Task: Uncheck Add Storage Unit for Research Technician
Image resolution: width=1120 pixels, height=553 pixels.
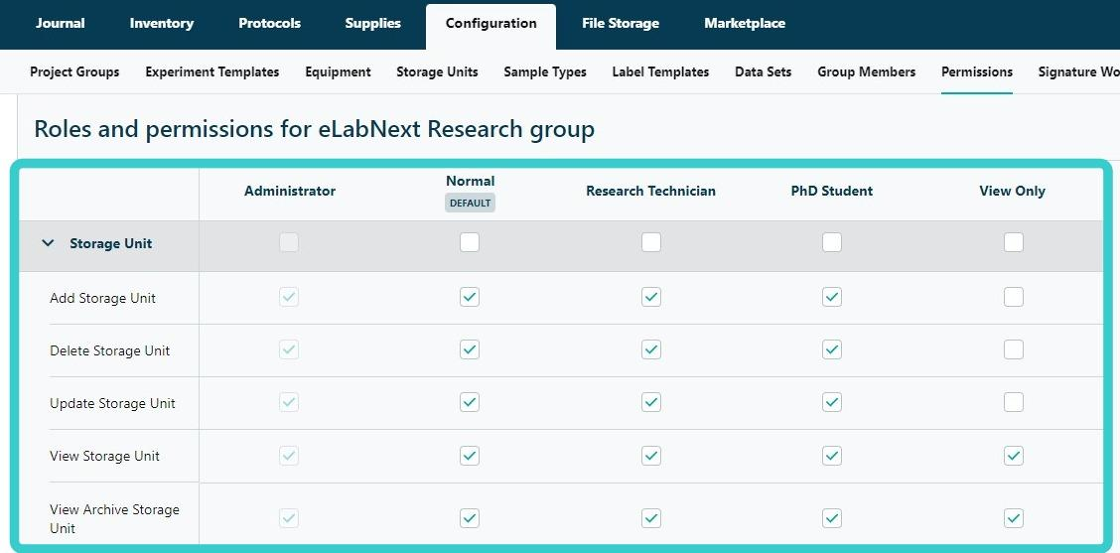Action: point(651,297)
